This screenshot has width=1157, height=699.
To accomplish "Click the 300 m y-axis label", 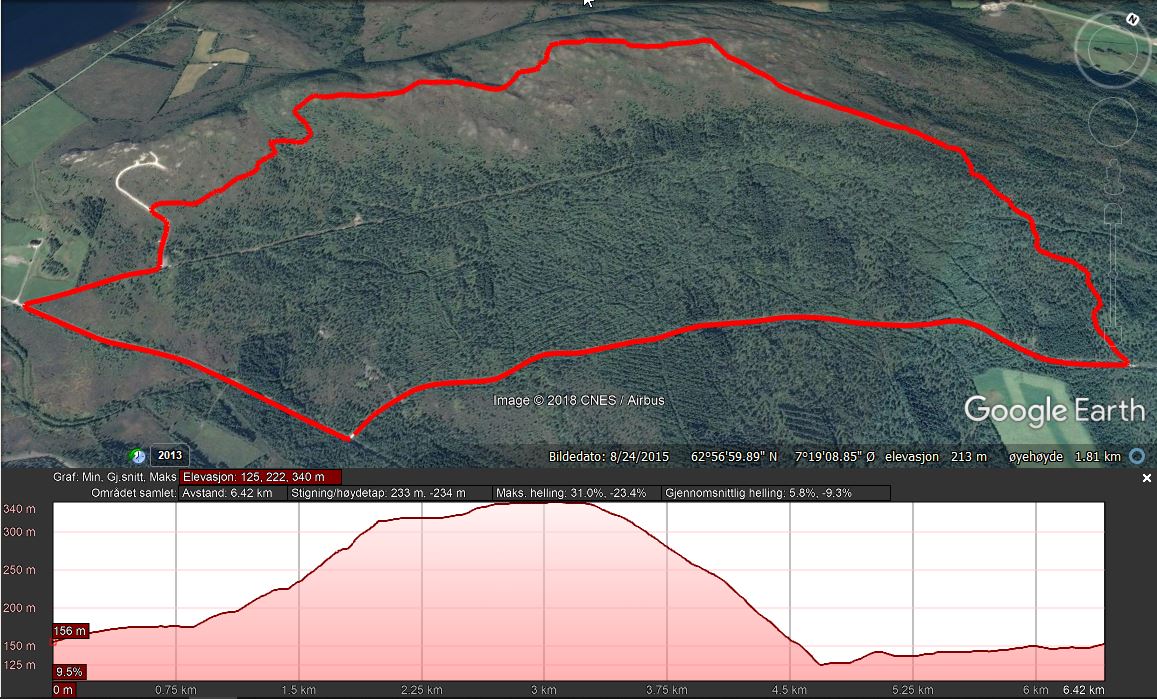I will click(x=19, y=532).
